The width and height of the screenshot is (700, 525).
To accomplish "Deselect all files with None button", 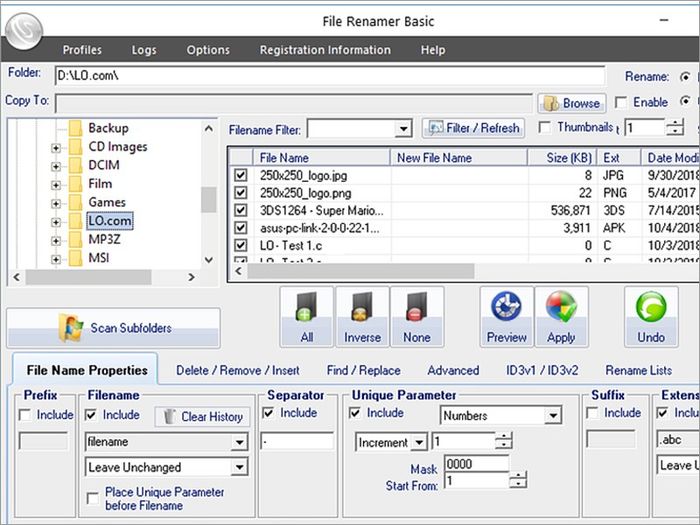I will [x=417, y=317].
